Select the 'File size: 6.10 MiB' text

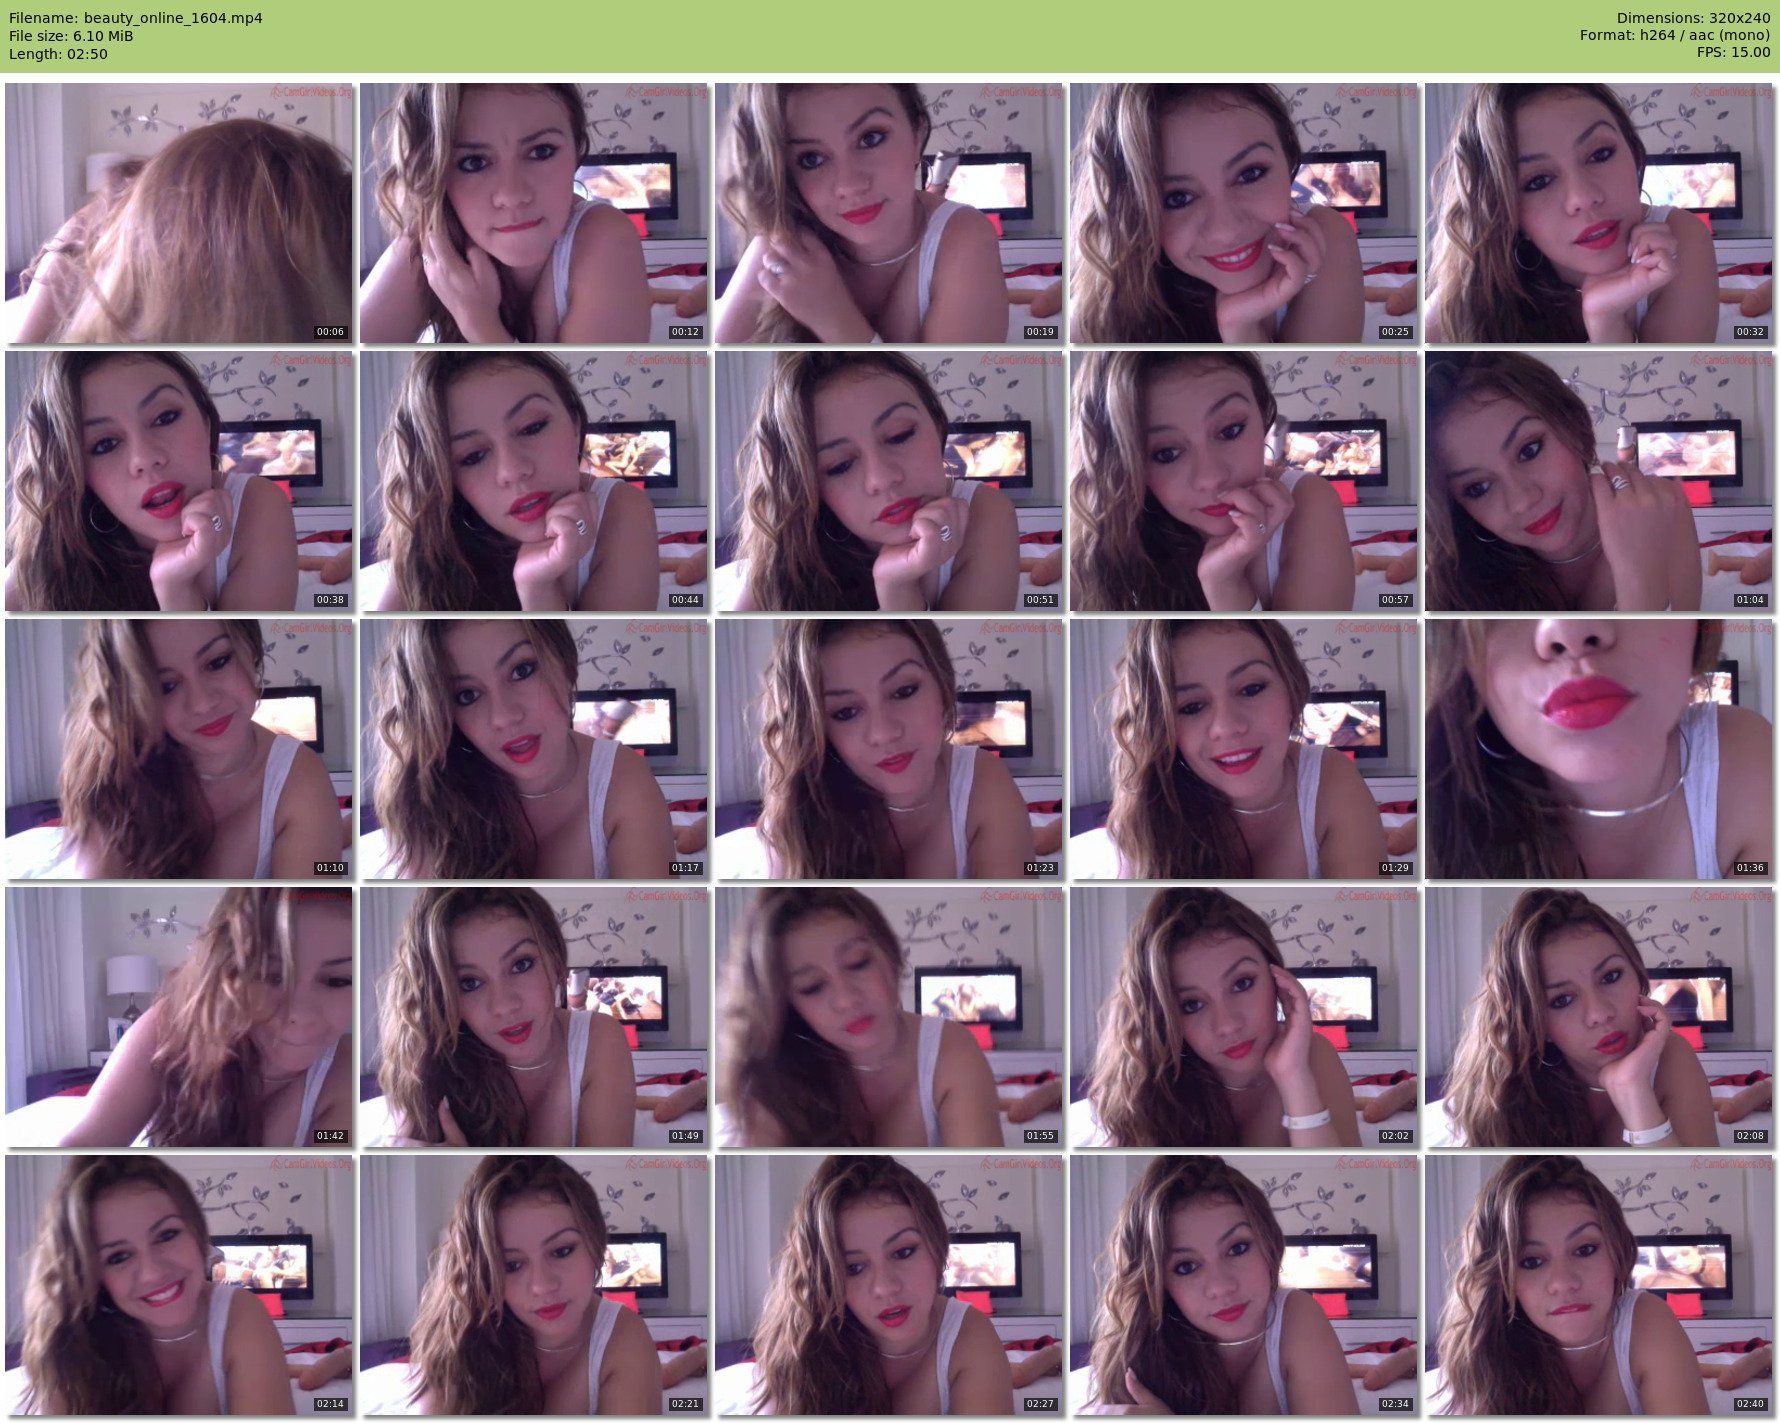(x=71, y=36)
